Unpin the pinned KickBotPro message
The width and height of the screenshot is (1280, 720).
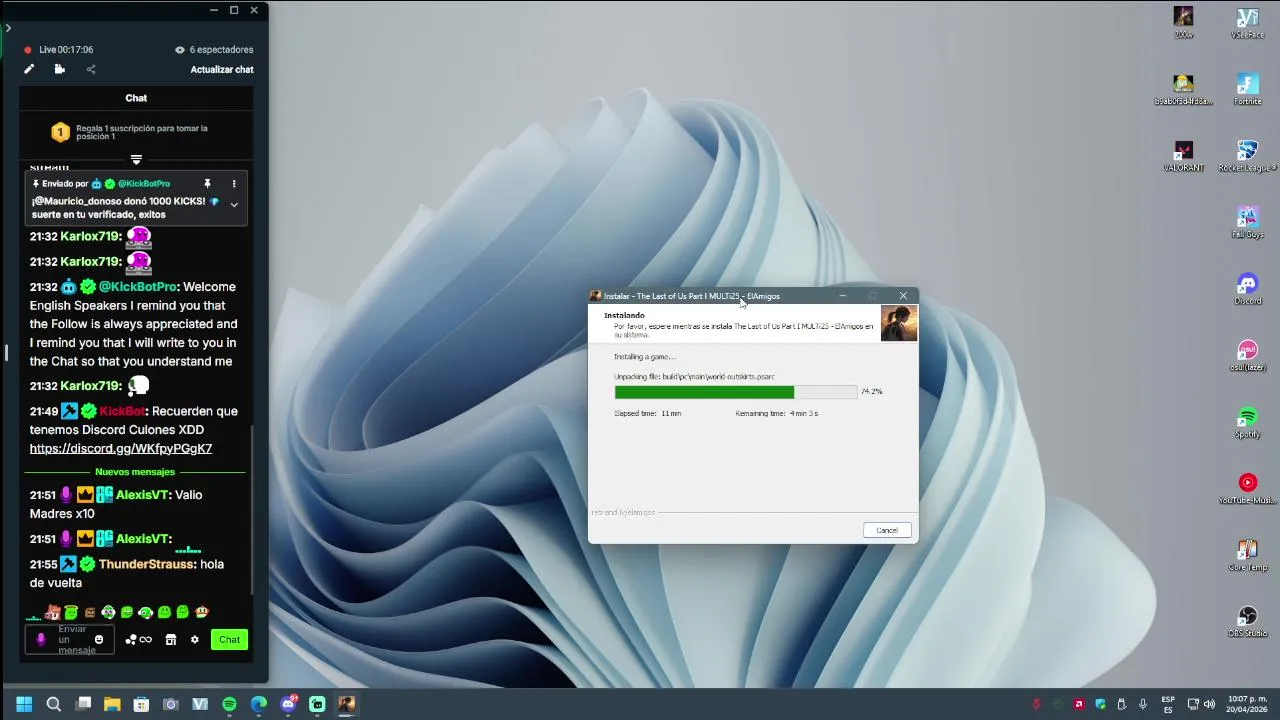coord(208,184)
